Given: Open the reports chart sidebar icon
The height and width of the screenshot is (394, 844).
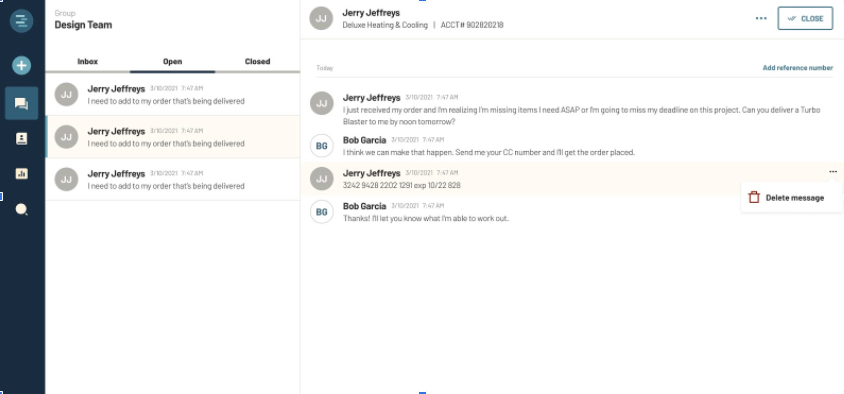Looking at the screenshot, I should pyautogui.click(x=22, y=173).
